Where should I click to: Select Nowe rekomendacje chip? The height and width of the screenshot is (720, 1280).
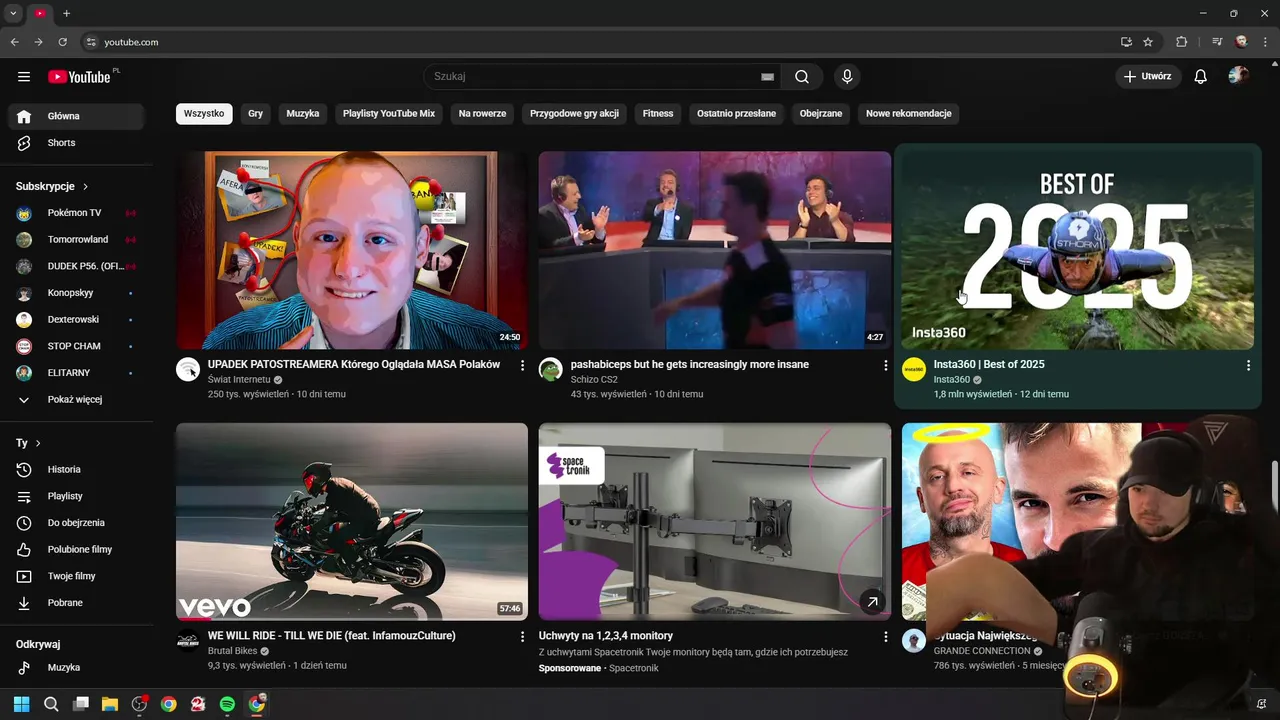(x=908, y=114)
